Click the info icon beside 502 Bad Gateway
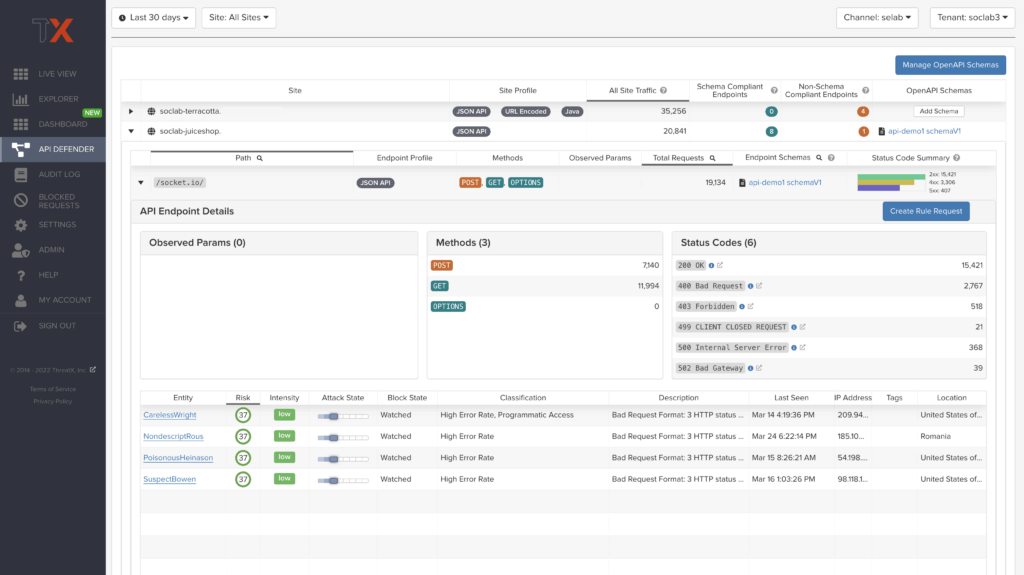 tap(750, 369)
